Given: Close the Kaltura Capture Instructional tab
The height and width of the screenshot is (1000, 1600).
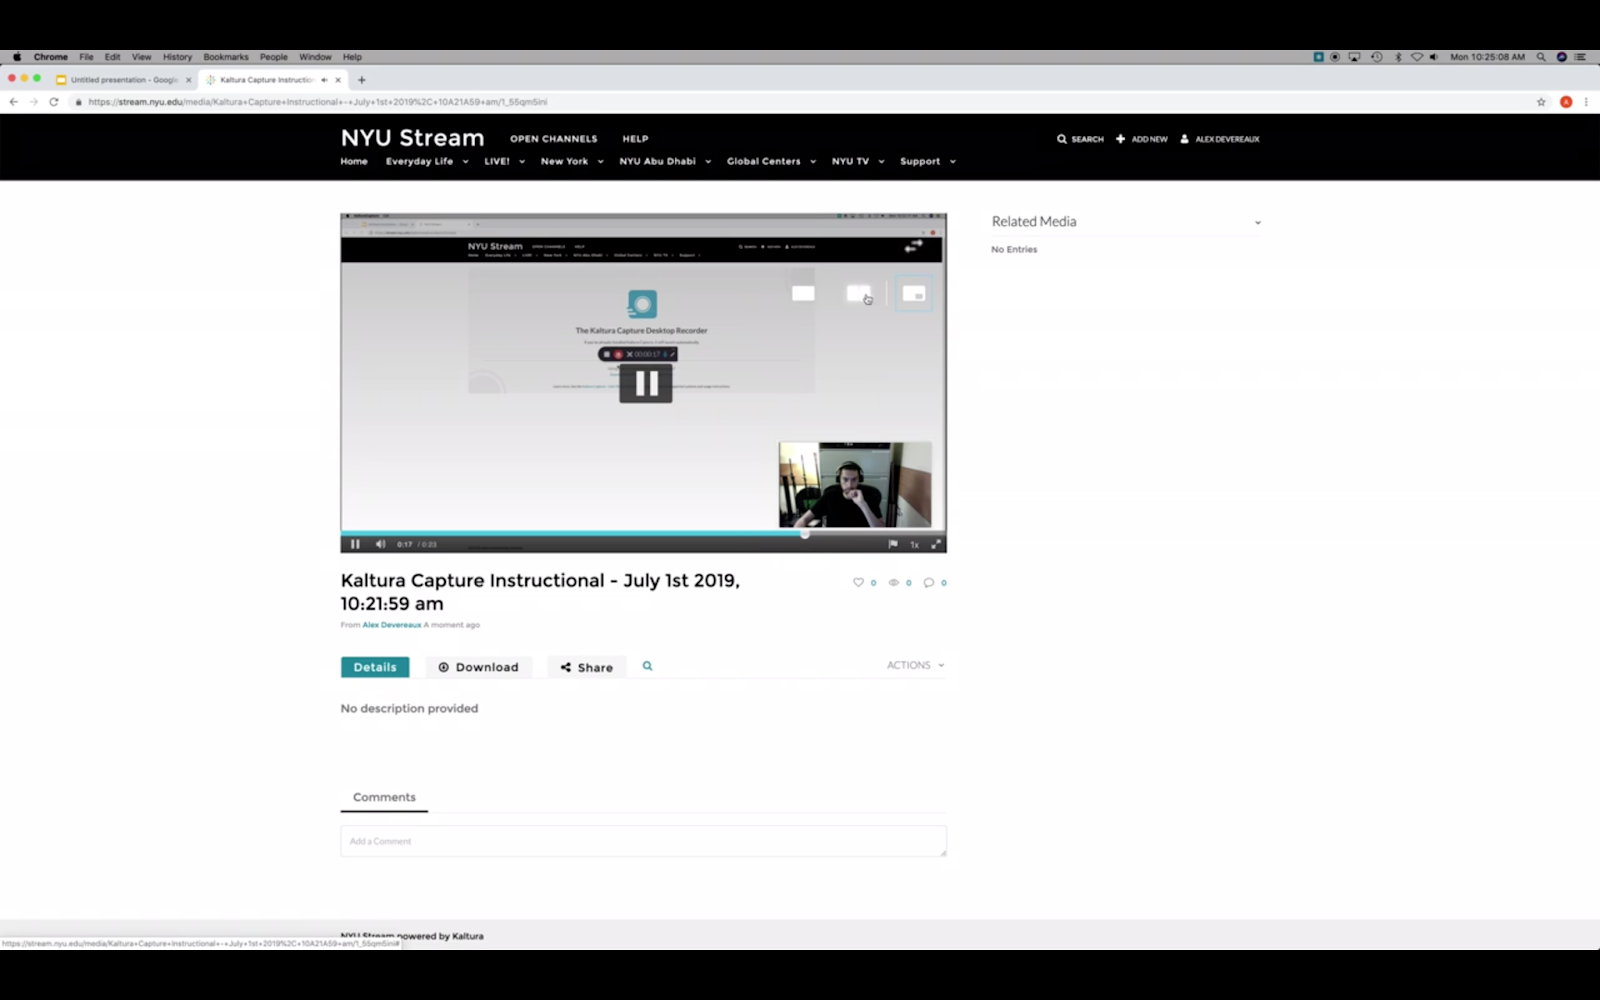Looking at the screenshot, I should [x=338, y=80].
